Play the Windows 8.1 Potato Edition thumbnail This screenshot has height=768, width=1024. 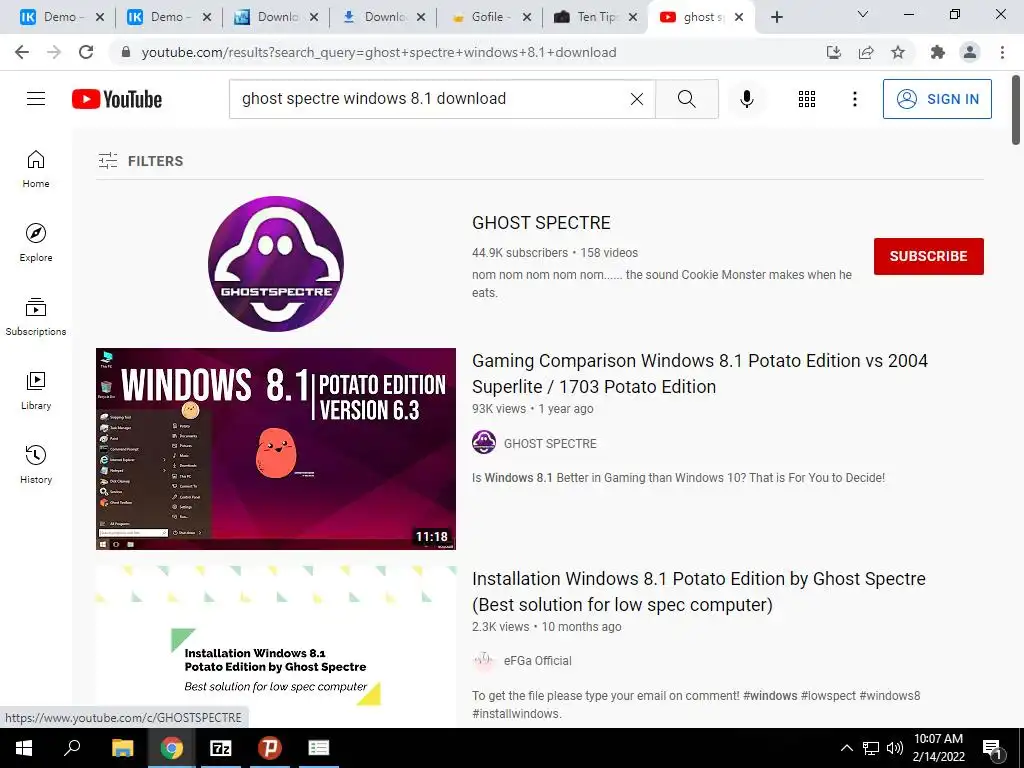[276, 449]
